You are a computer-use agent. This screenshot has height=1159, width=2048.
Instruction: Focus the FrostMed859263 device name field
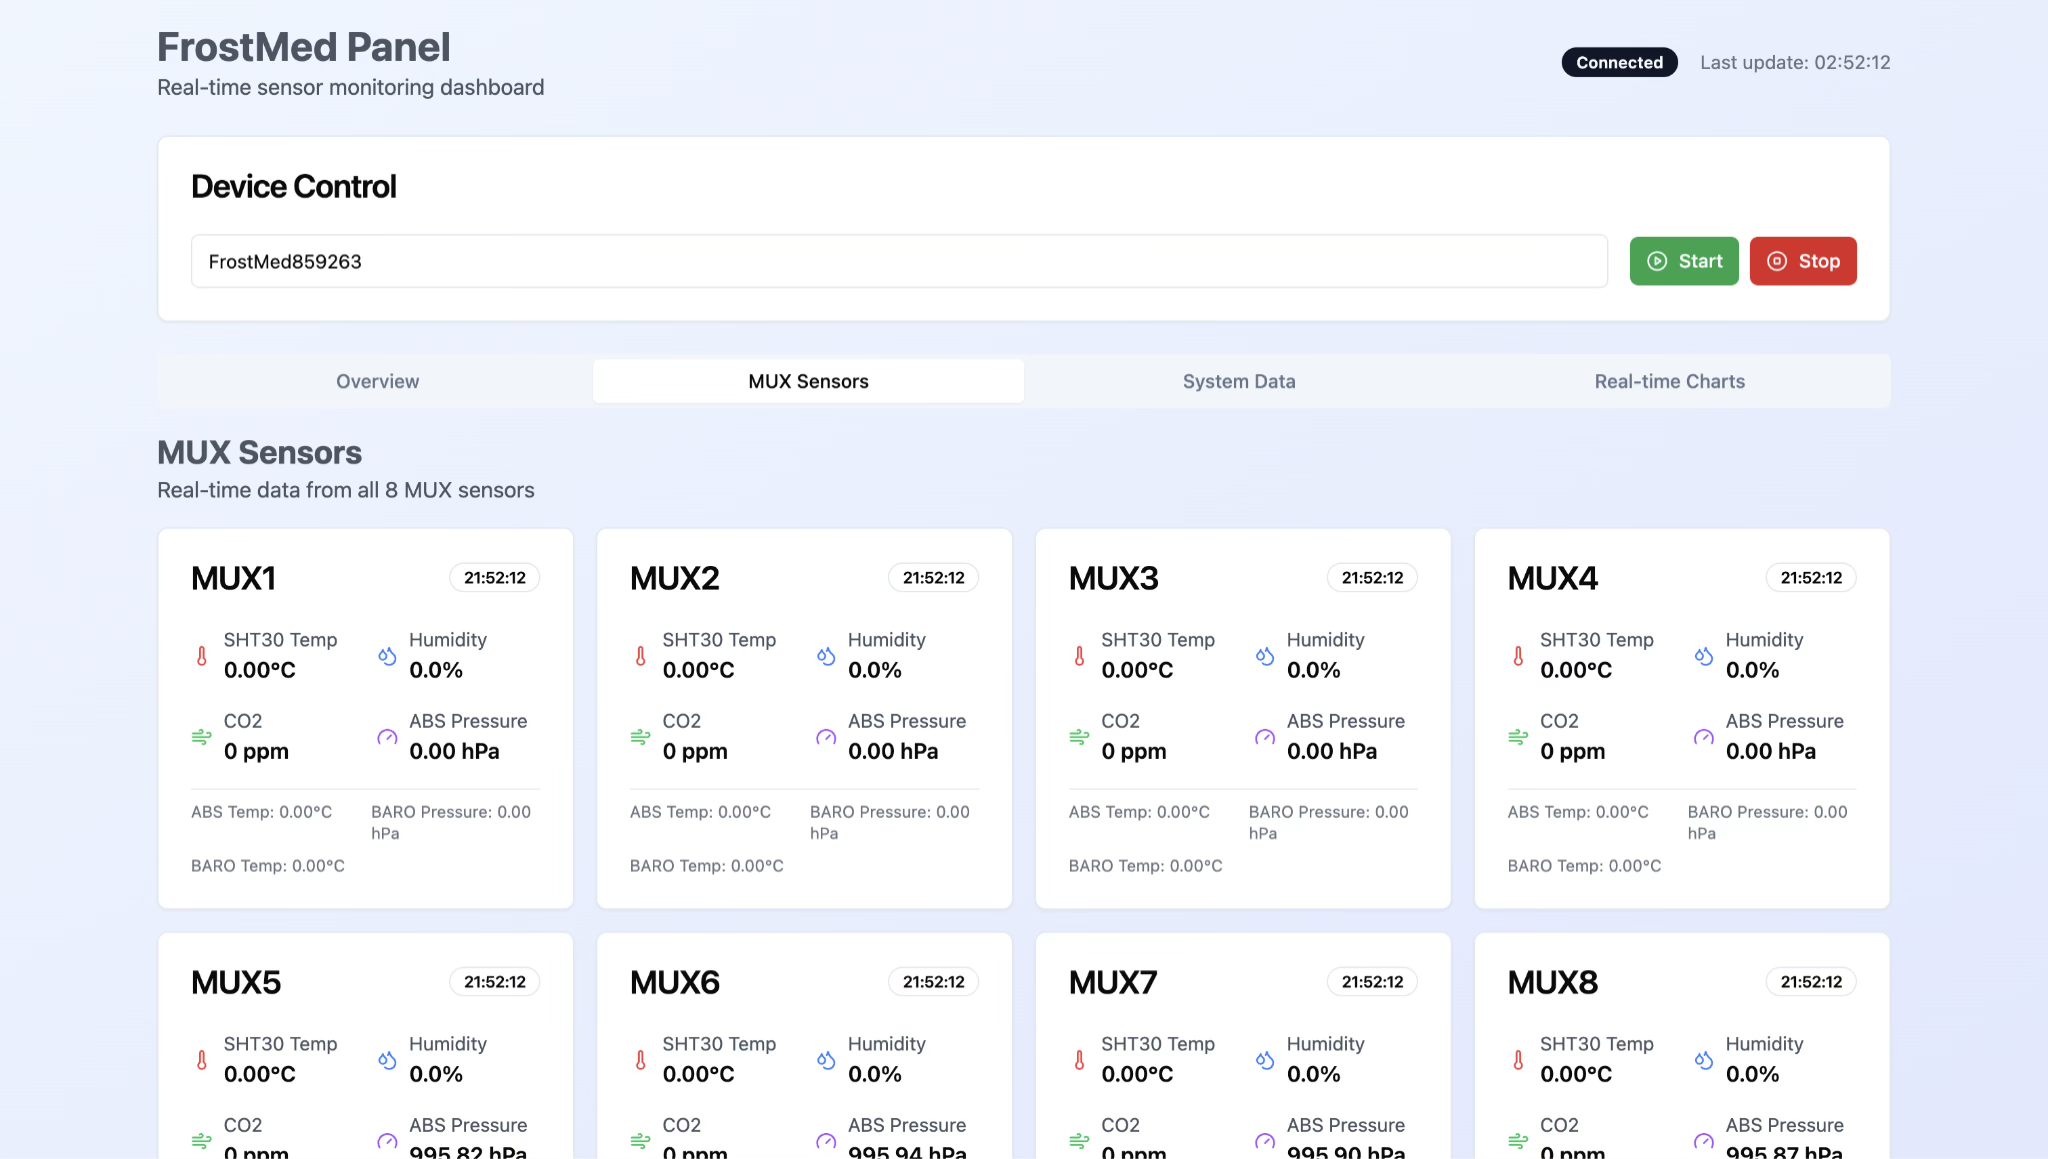click(898, 262)
